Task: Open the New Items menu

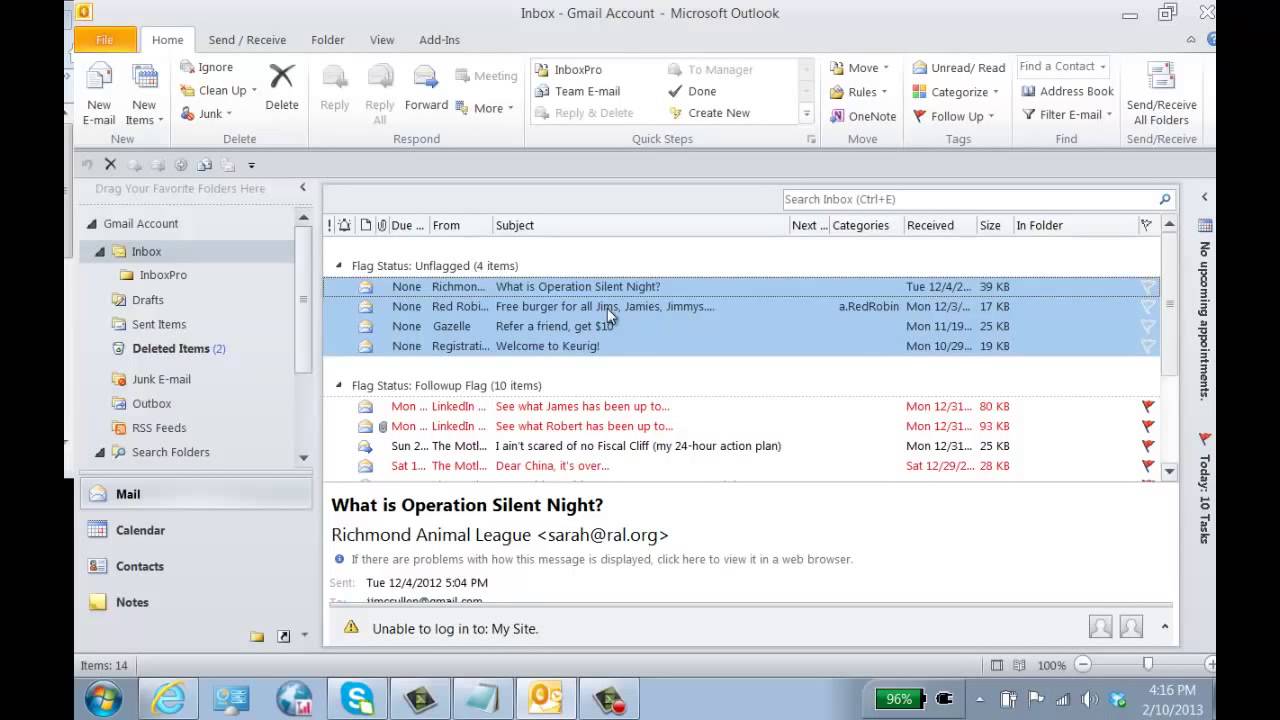Action: [x=144, y=94]
